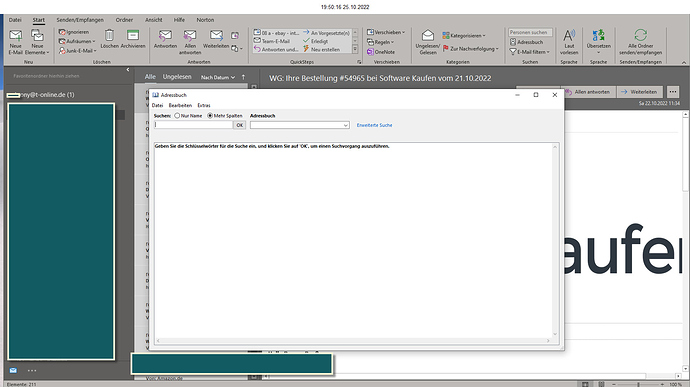Select the Nur Name radio button
This screenshot has height=387, width=690.
point(177,116)
